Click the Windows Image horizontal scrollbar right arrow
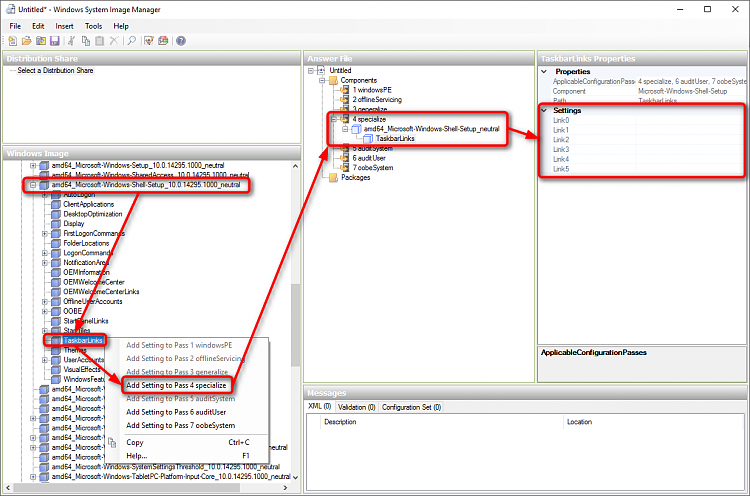The height and width of the screenshot is (496, 750). point(285,487)
